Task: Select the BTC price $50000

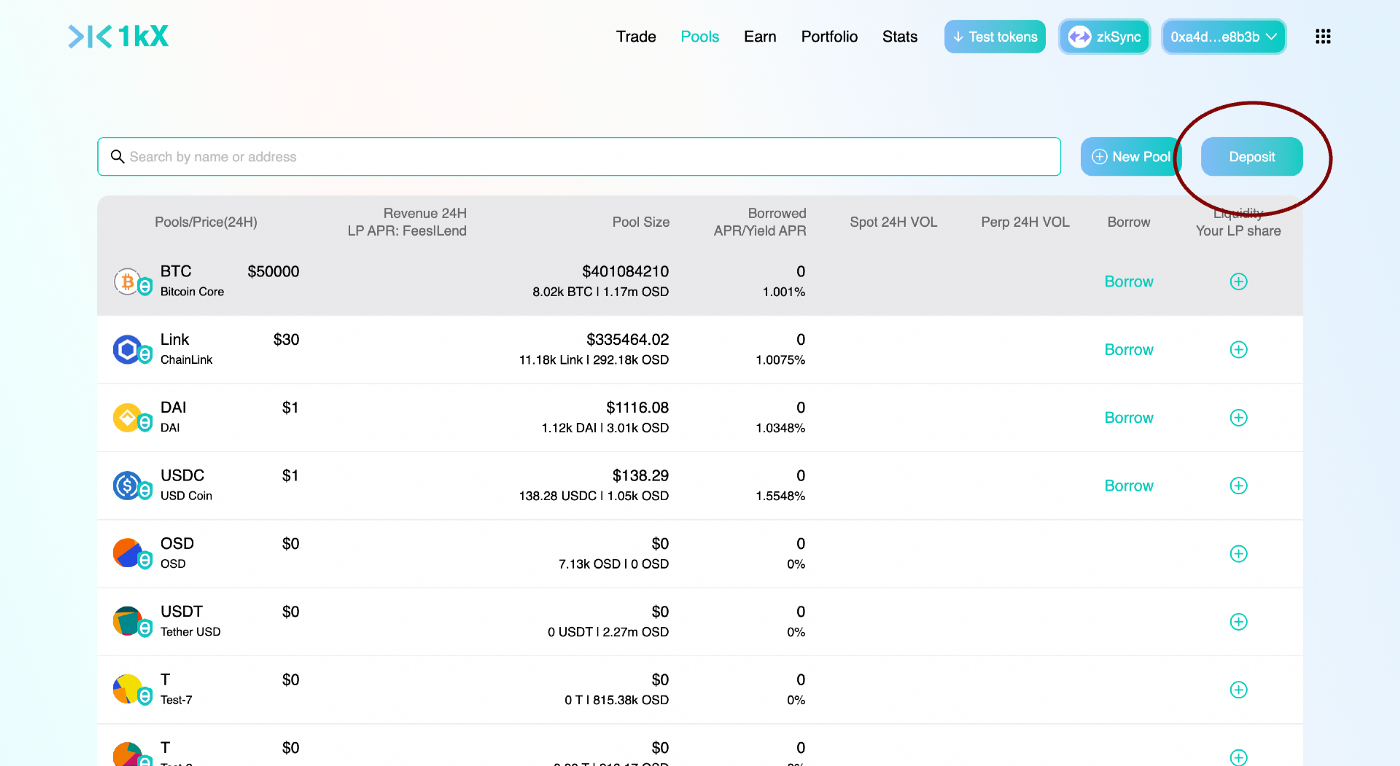Action: point(273,272)
